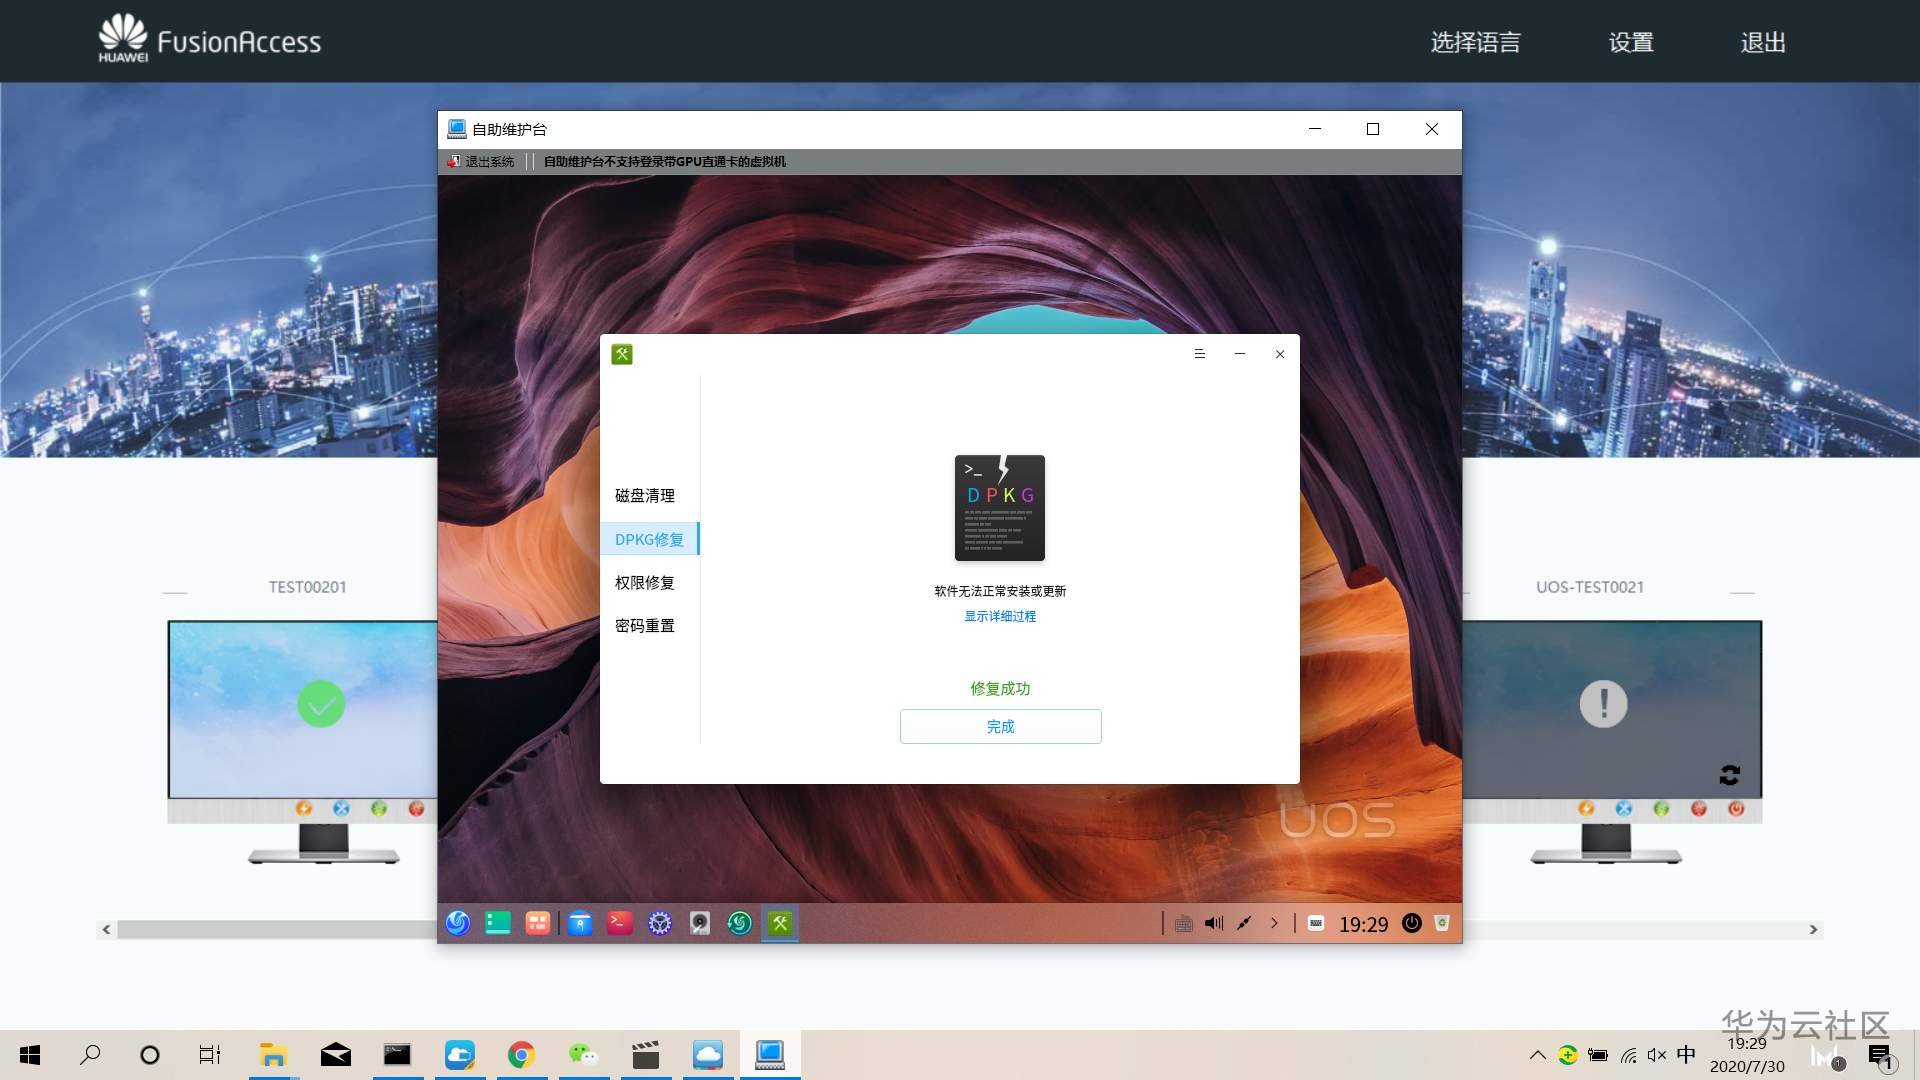
Task: Open Control Center gear in UOS dock
Action: (x=660, y=923)
